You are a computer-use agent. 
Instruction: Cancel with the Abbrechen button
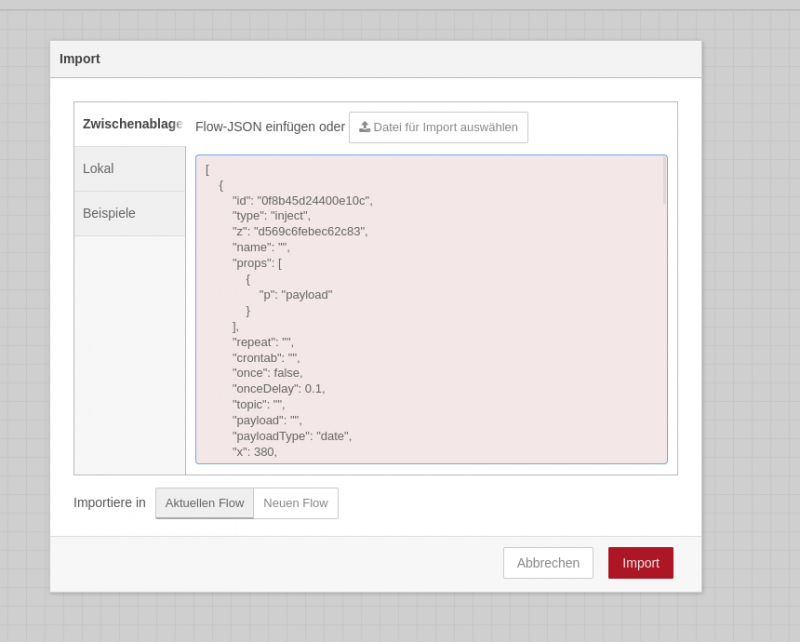tap(548, 563)
